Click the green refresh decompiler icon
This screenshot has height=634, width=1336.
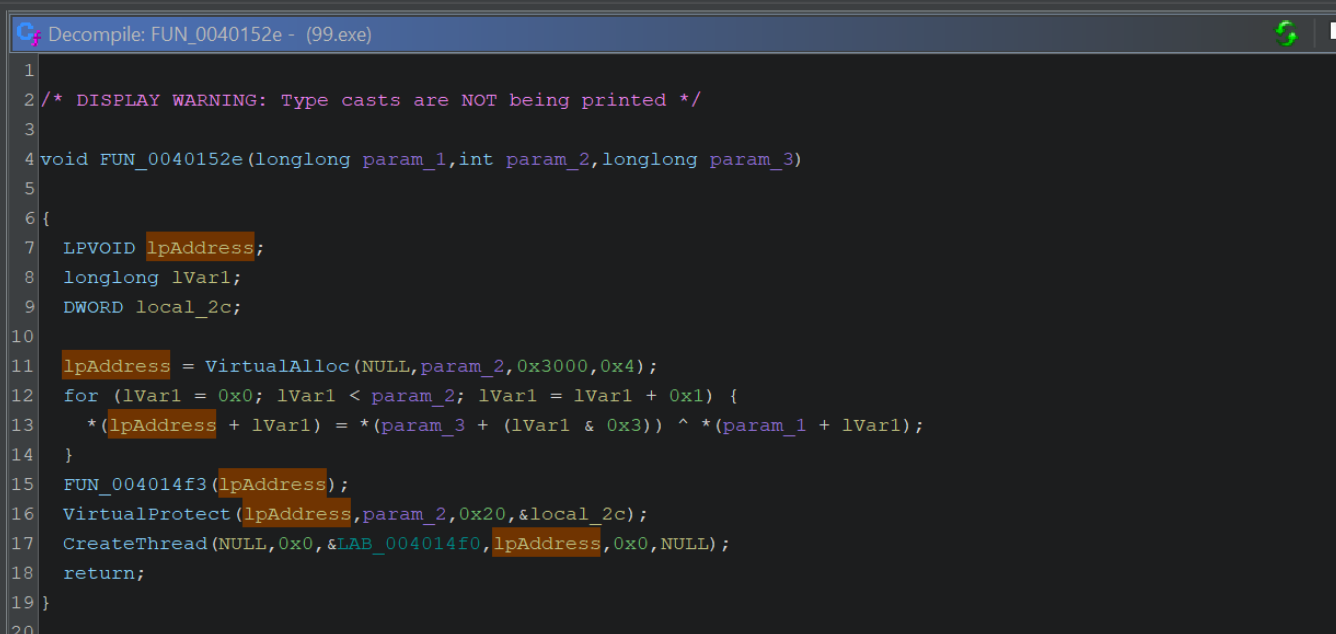click(x=1286, y=33)
